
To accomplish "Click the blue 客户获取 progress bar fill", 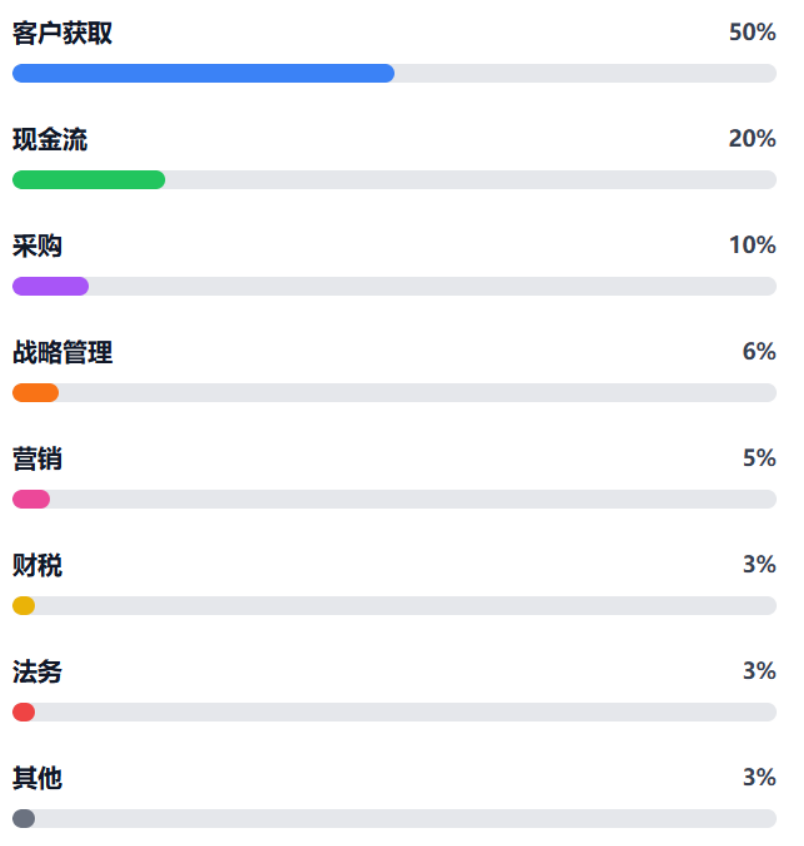I will (x=203, y=73).
